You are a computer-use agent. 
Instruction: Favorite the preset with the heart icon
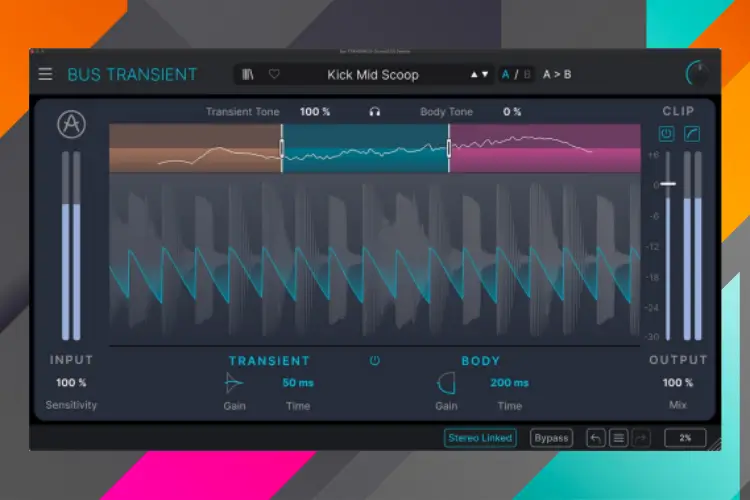coord(274,74)
